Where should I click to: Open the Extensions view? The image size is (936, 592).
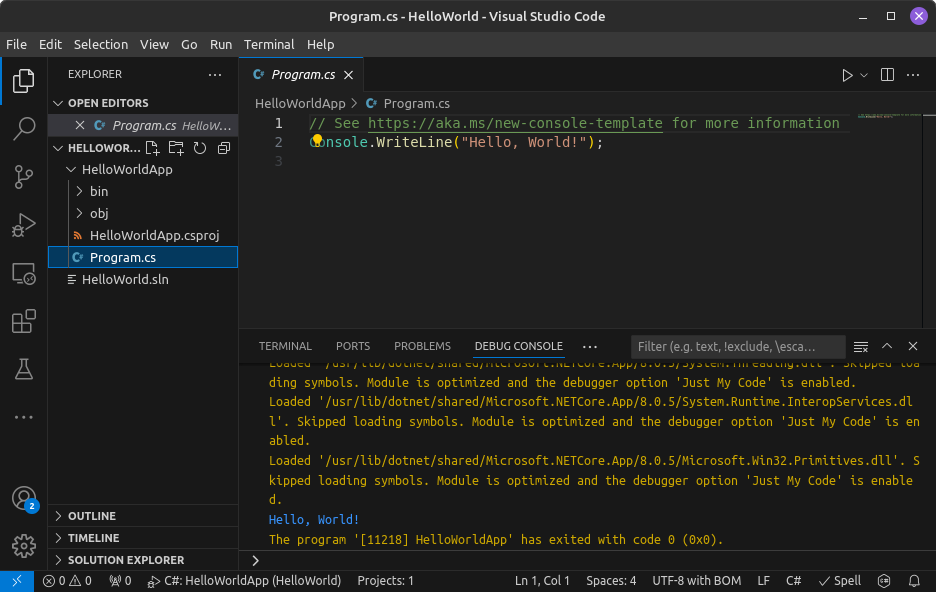pyautogui.click(x=23, y=321)
